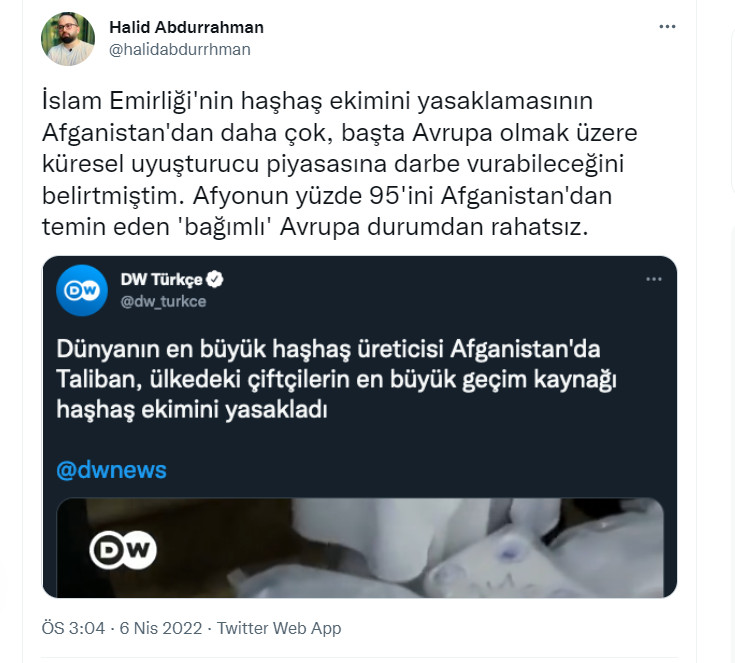Expand the quoted tweet's three-dot options
Viewport: 735px width, 663px height.
coord(653,279)
